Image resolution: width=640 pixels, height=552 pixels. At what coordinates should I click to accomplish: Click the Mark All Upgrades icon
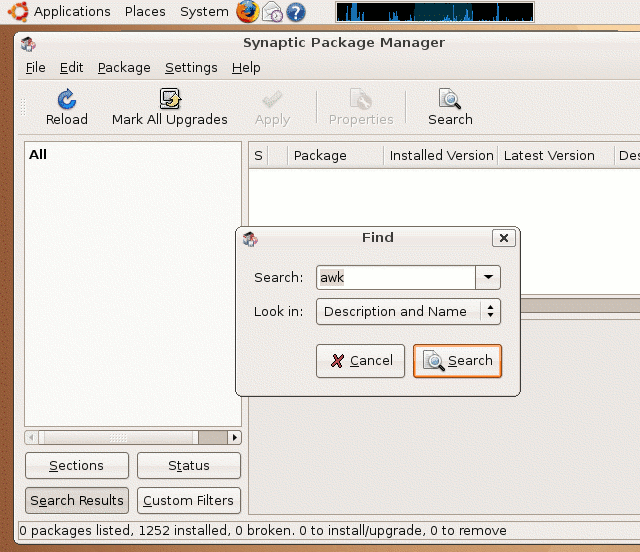(x=170, y=99)
